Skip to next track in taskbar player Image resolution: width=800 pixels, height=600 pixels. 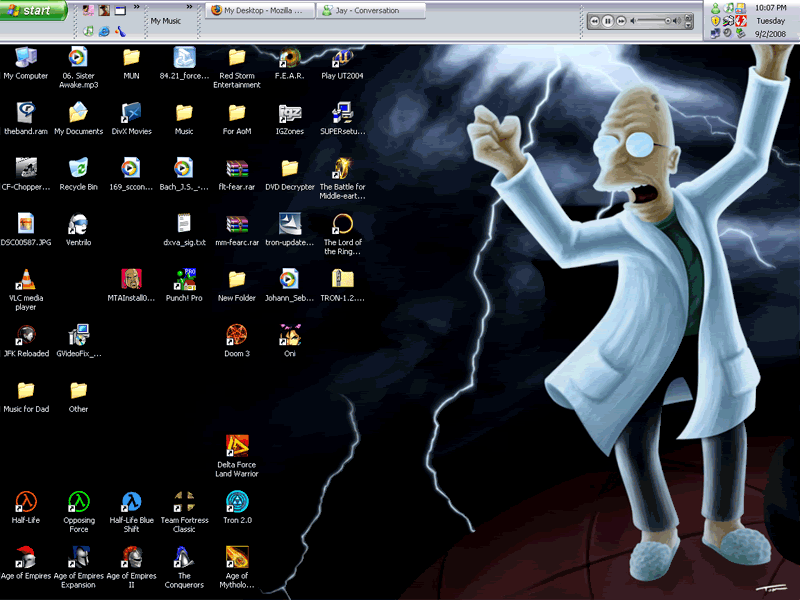[x=621, y=21]
